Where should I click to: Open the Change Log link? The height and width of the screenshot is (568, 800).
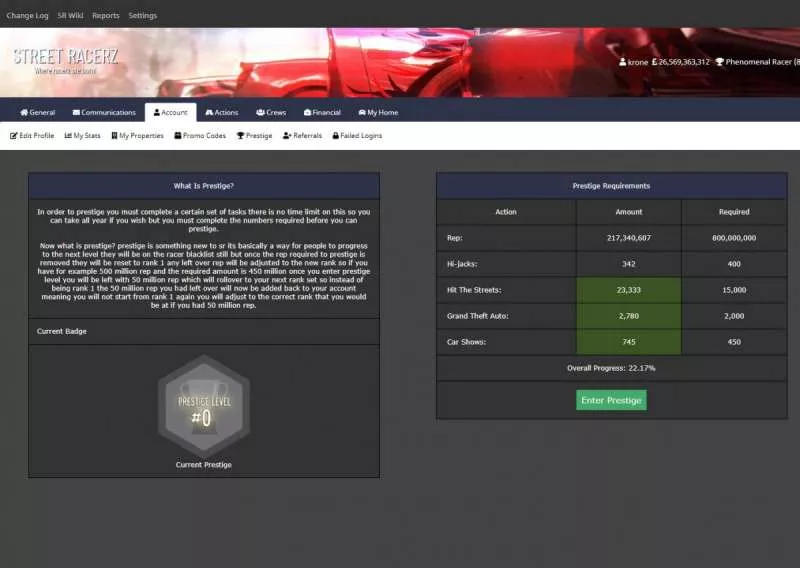tap(27, 16)
